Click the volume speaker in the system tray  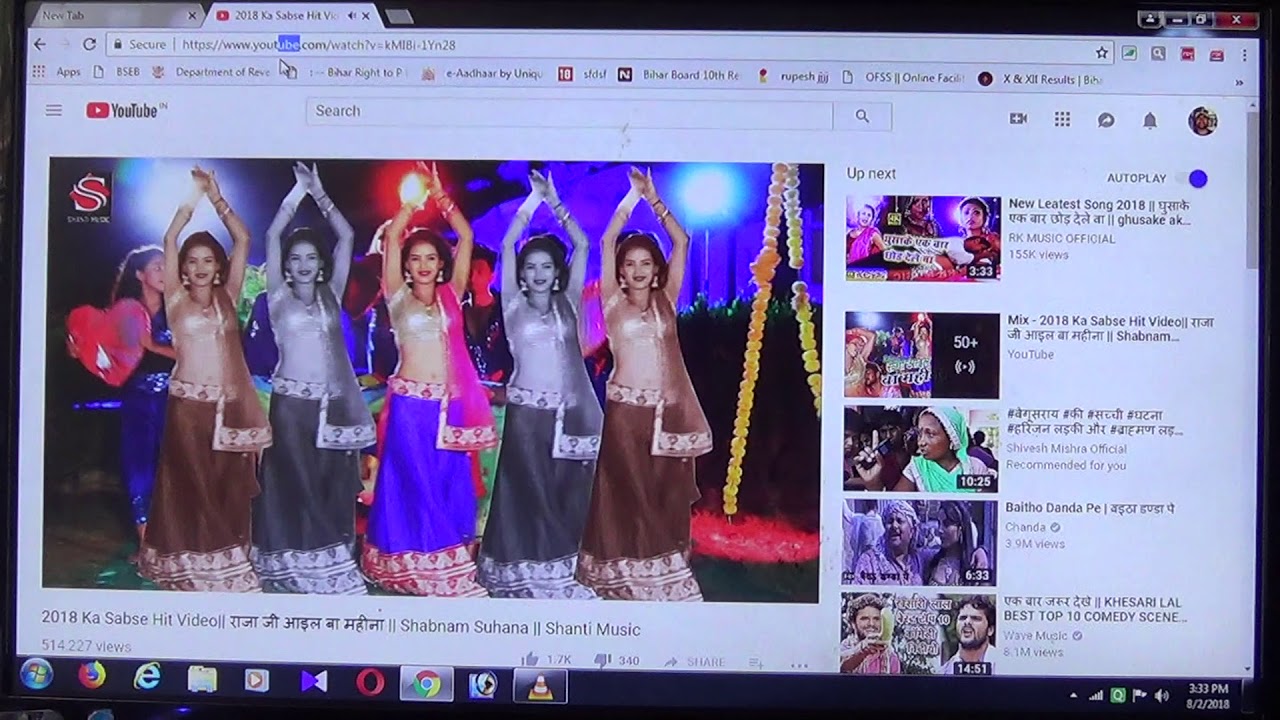tap(1161, 695)
